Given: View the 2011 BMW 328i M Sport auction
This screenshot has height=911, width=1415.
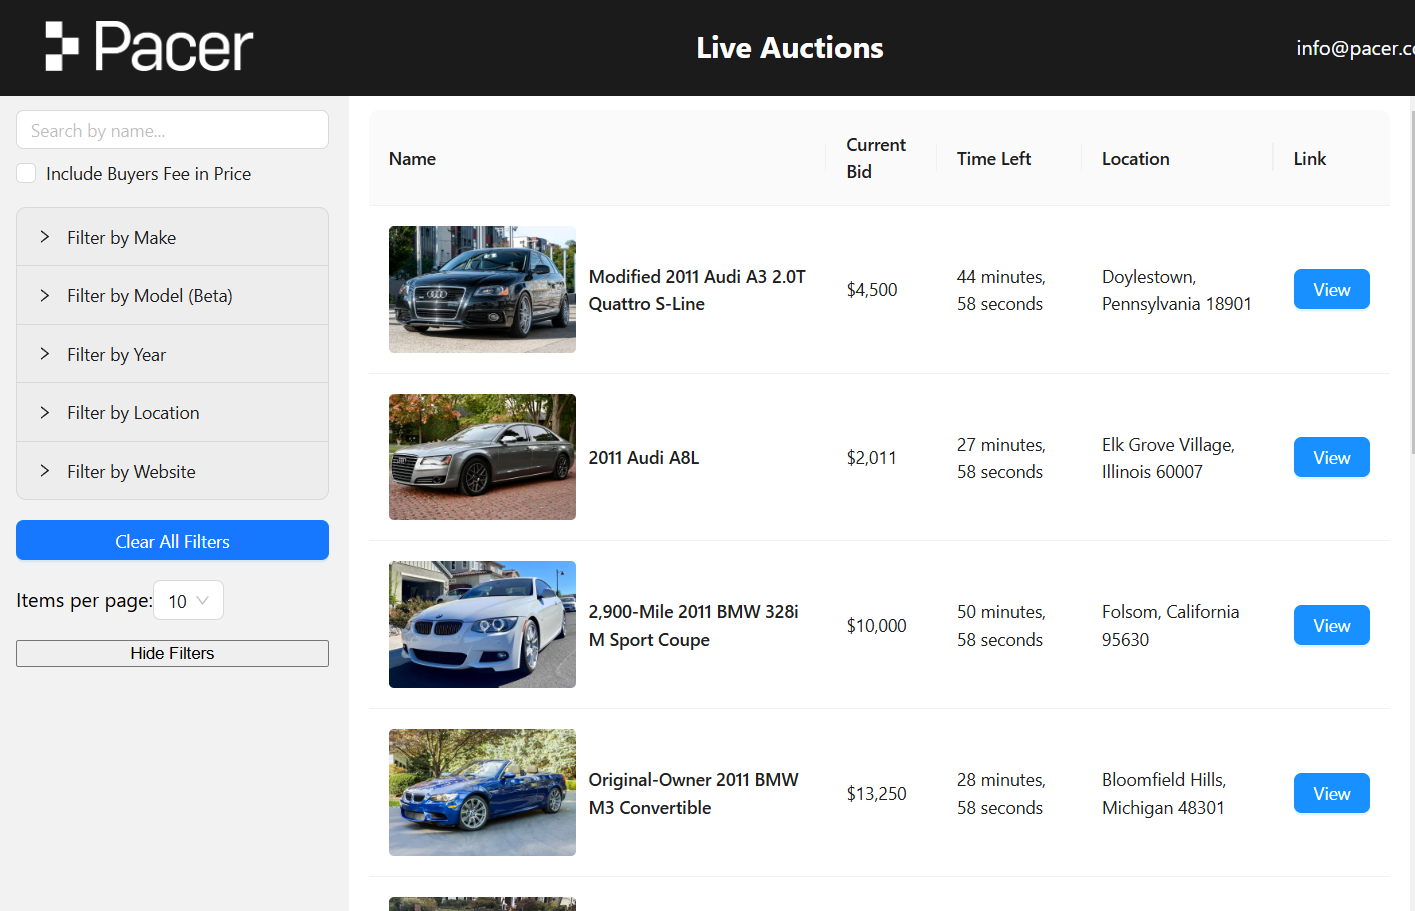Looking at the screenshot, I should tap(1331, 625).
